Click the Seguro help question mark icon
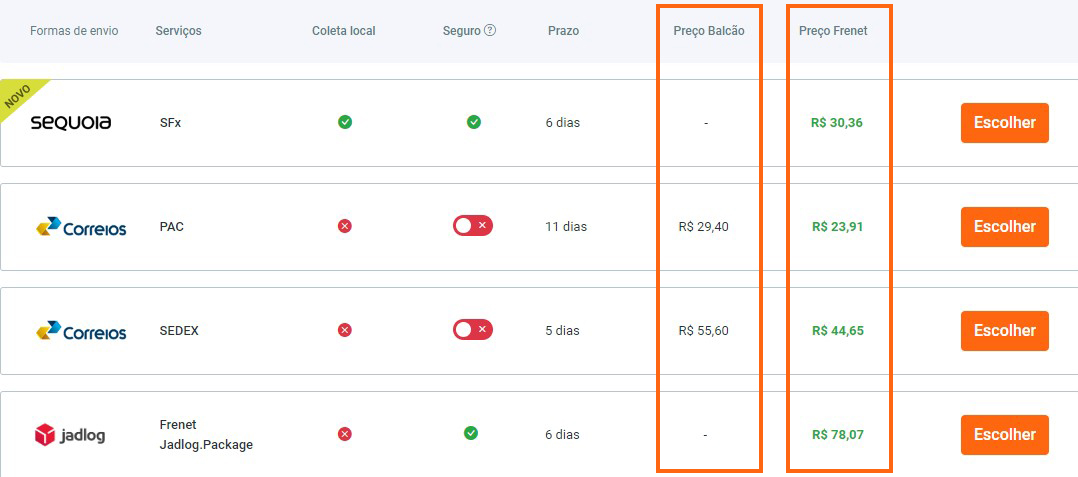This screenshot has width=1078, height=477. click(x=490, y=30)
